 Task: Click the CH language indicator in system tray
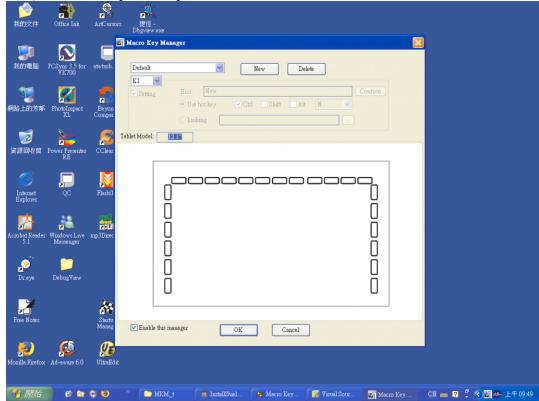click(x=432, y=394)
